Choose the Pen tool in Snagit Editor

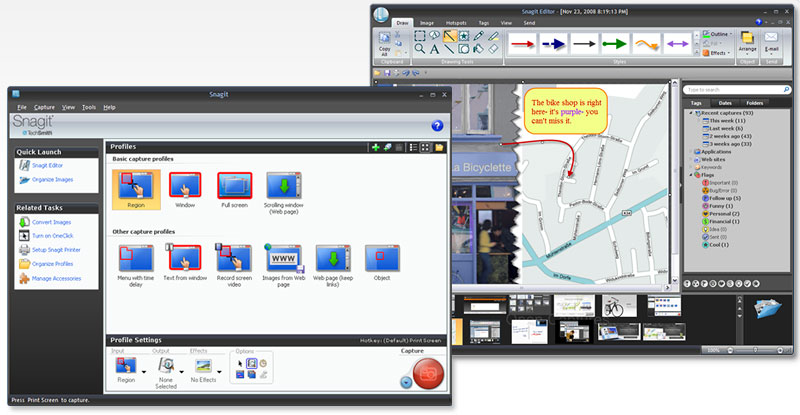coord(478,36)
